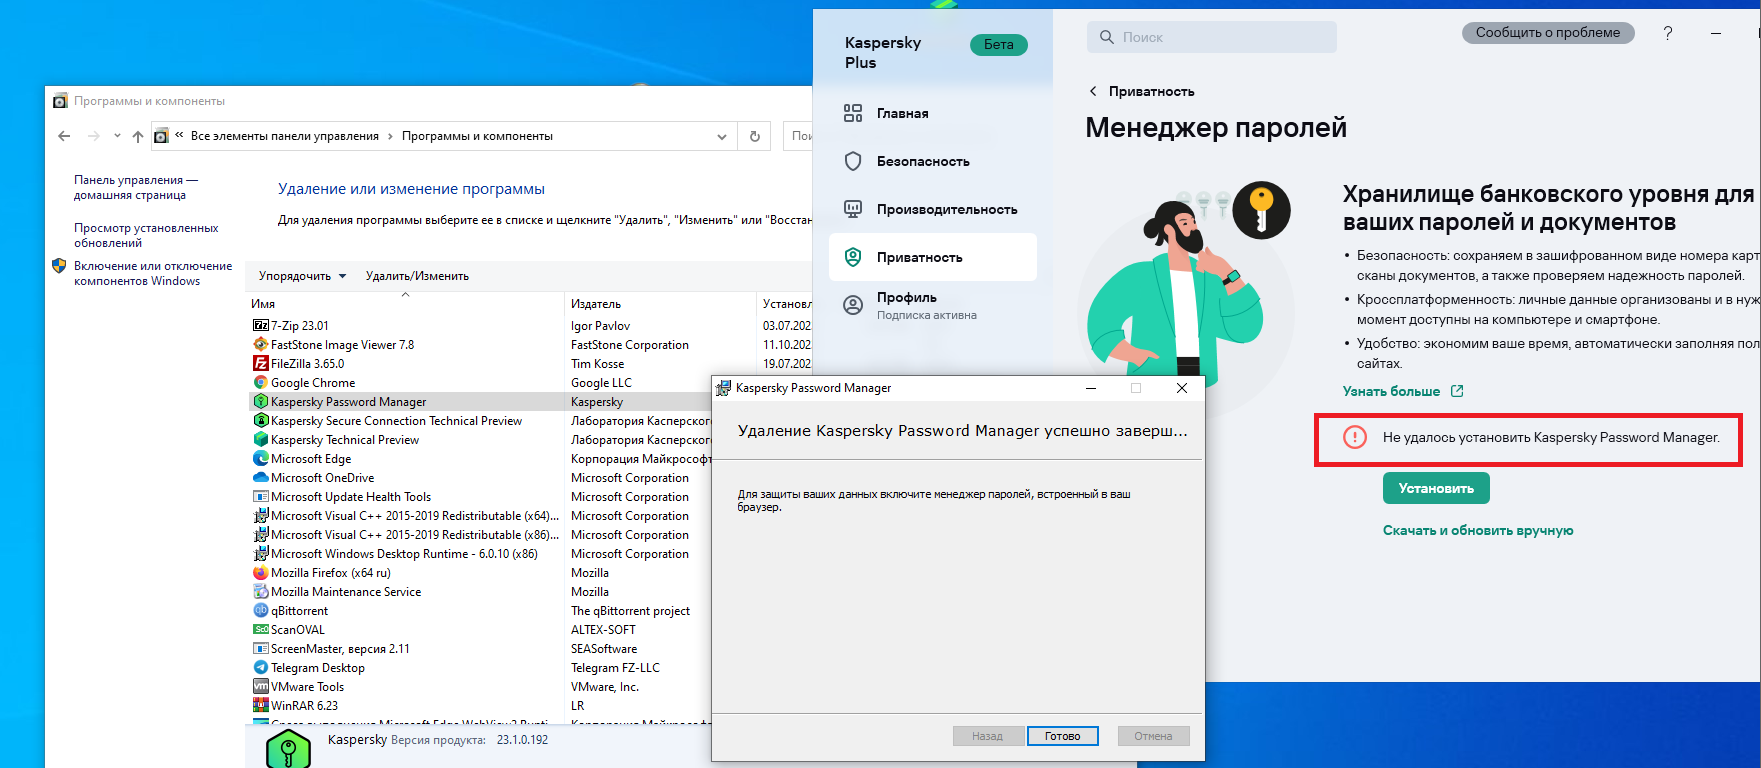Click the 7-Zip 23.01 program icon
Screen dimensions: 1761x768
[261, 325]
